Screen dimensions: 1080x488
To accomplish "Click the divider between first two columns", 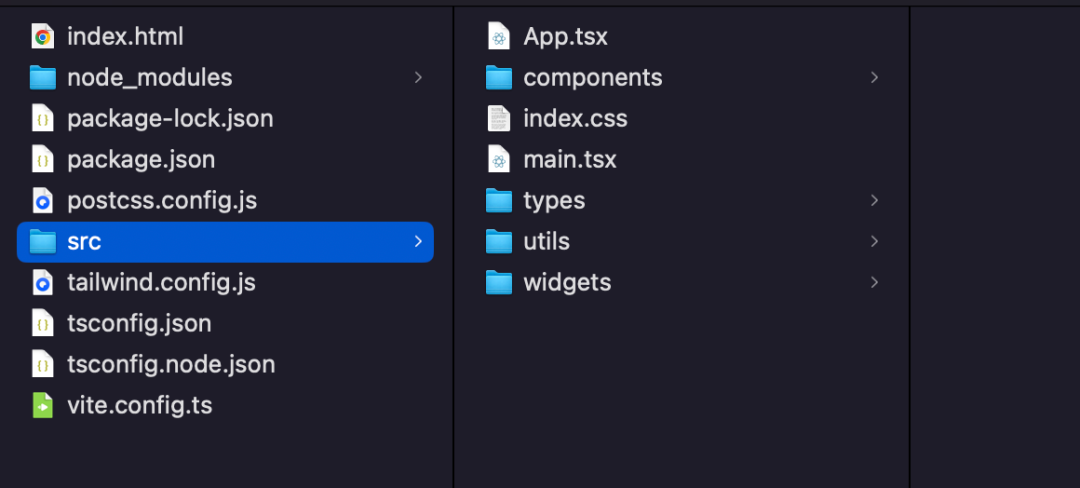I will click(x=453, y=248).
